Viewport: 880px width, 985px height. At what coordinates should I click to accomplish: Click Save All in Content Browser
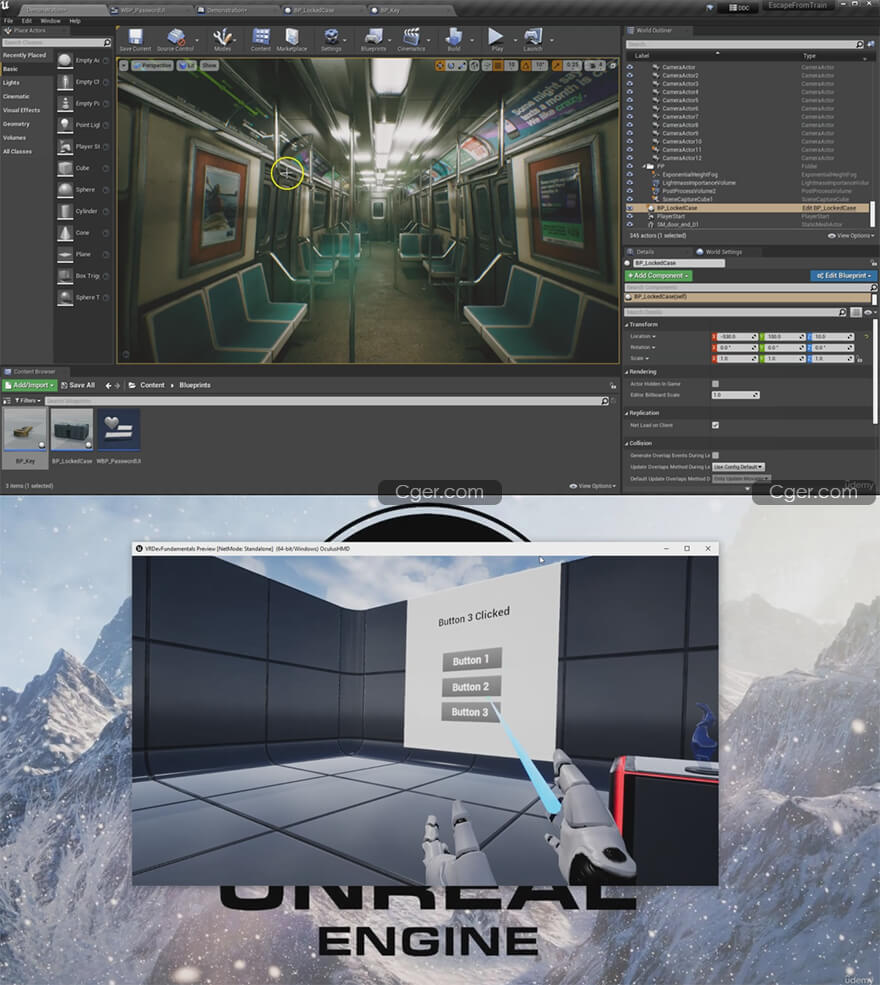pos(78,385)
